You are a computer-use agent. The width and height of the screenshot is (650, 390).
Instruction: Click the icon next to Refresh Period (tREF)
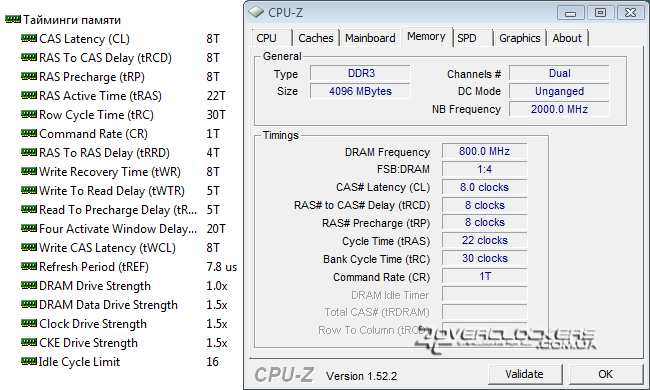[x=29, y=266]
